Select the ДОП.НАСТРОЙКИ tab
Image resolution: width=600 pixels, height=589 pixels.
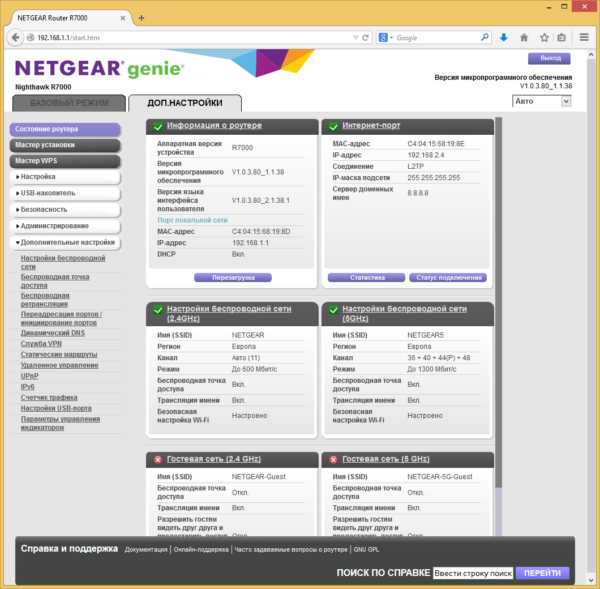tap(185, 103)
